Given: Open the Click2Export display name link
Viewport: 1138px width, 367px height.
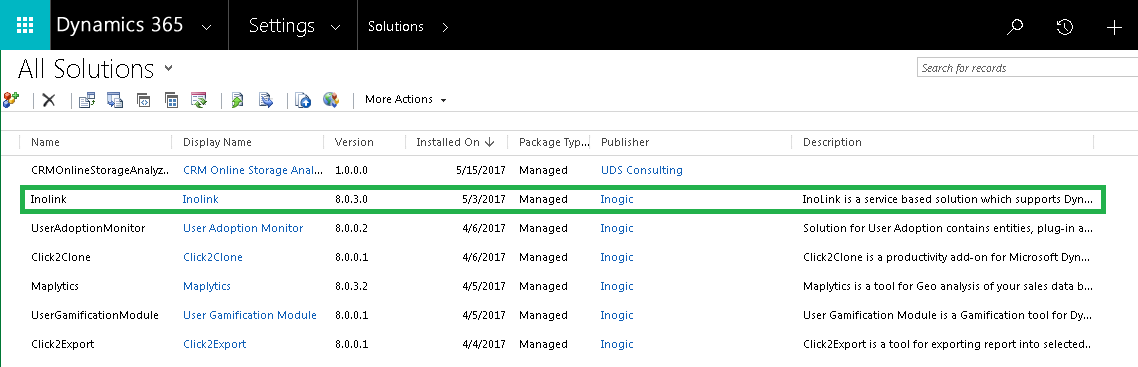Looking at the screenshot, I should pyautogui.click(x=214, y=345).
